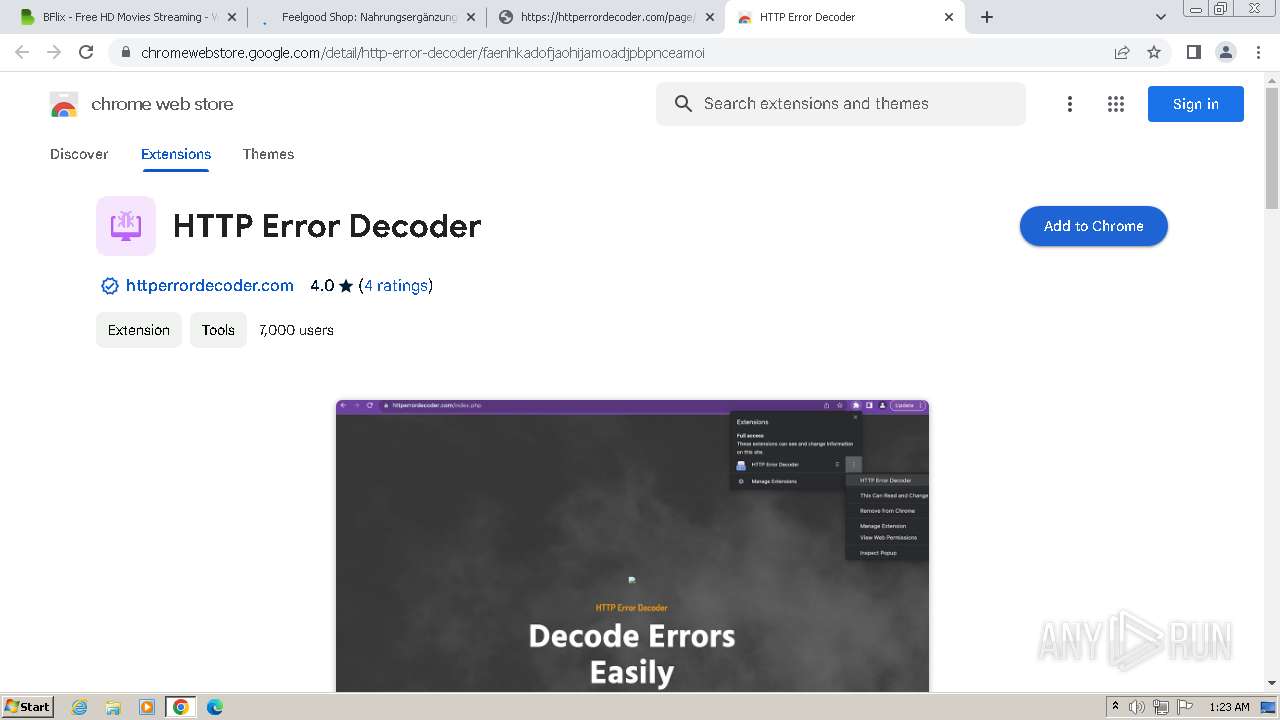Screen dimensions: 1280x720
Task: Click the Chrome forward arrow
Action: [54, 52]
